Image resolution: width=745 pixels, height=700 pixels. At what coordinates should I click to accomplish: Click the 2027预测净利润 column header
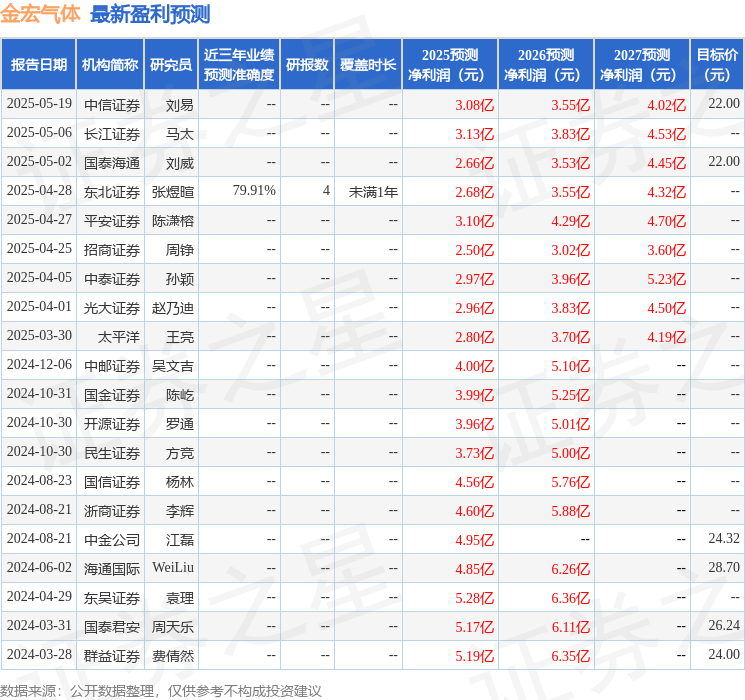pyautogui.click(x=642, y=65)
